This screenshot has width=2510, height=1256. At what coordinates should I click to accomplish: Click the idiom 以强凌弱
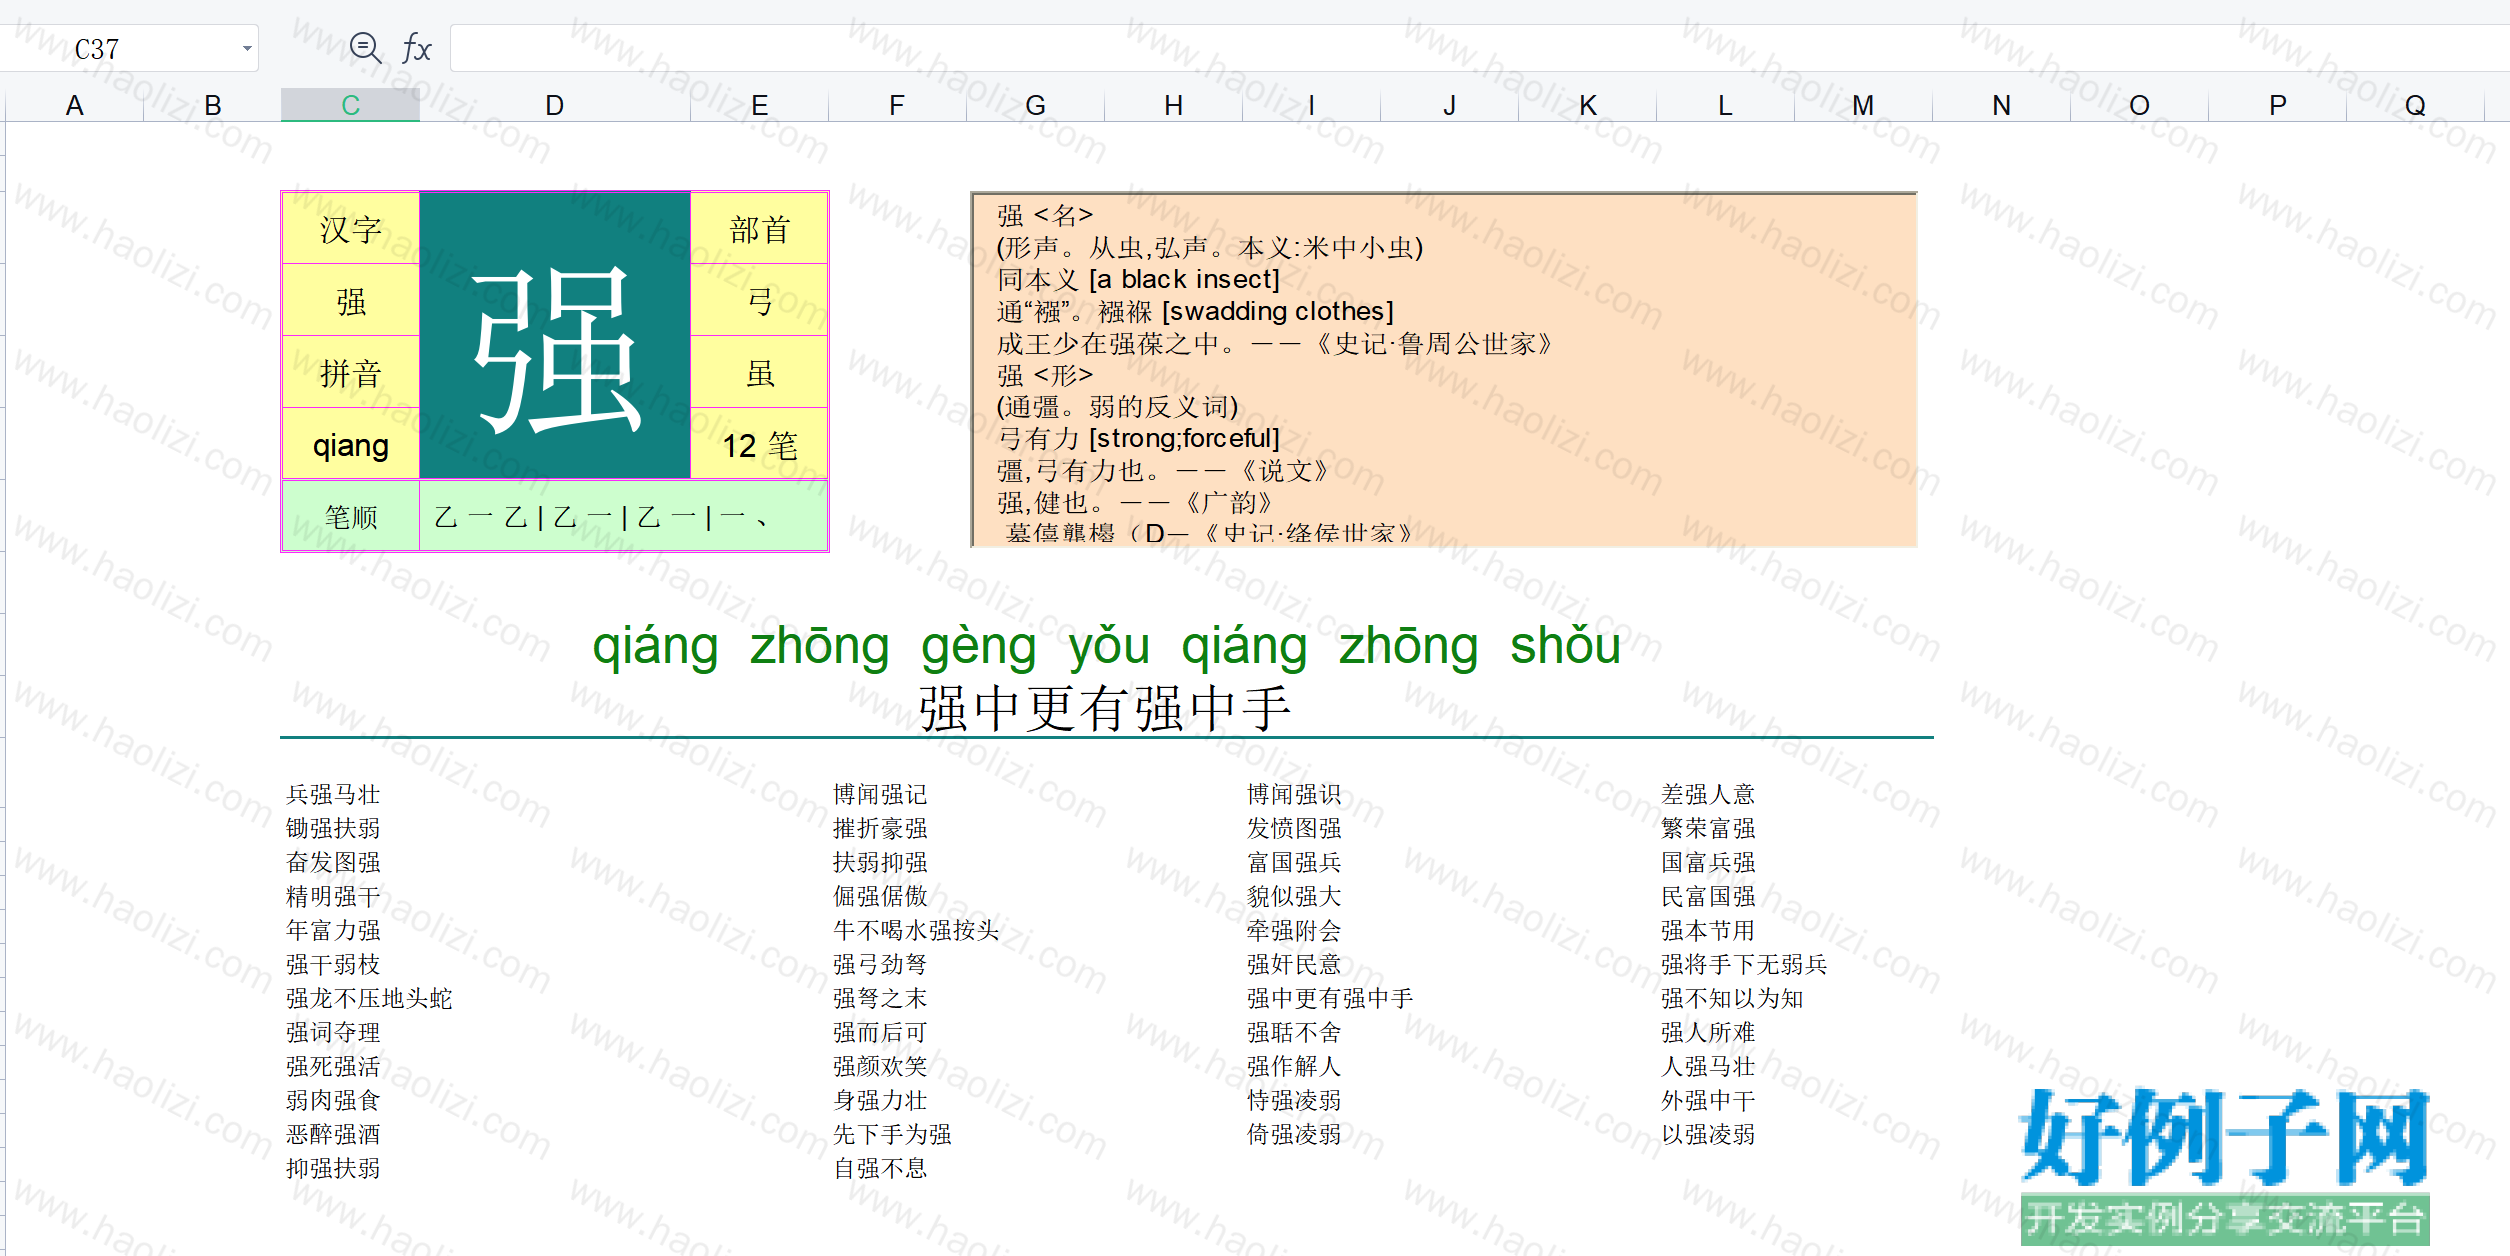point(1708,1134)
